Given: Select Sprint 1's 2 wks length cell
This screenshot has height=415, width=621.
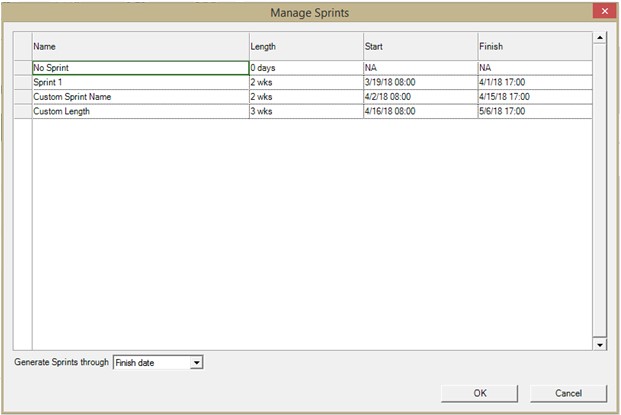Looking at the screenshot, I should pos(307,82).
